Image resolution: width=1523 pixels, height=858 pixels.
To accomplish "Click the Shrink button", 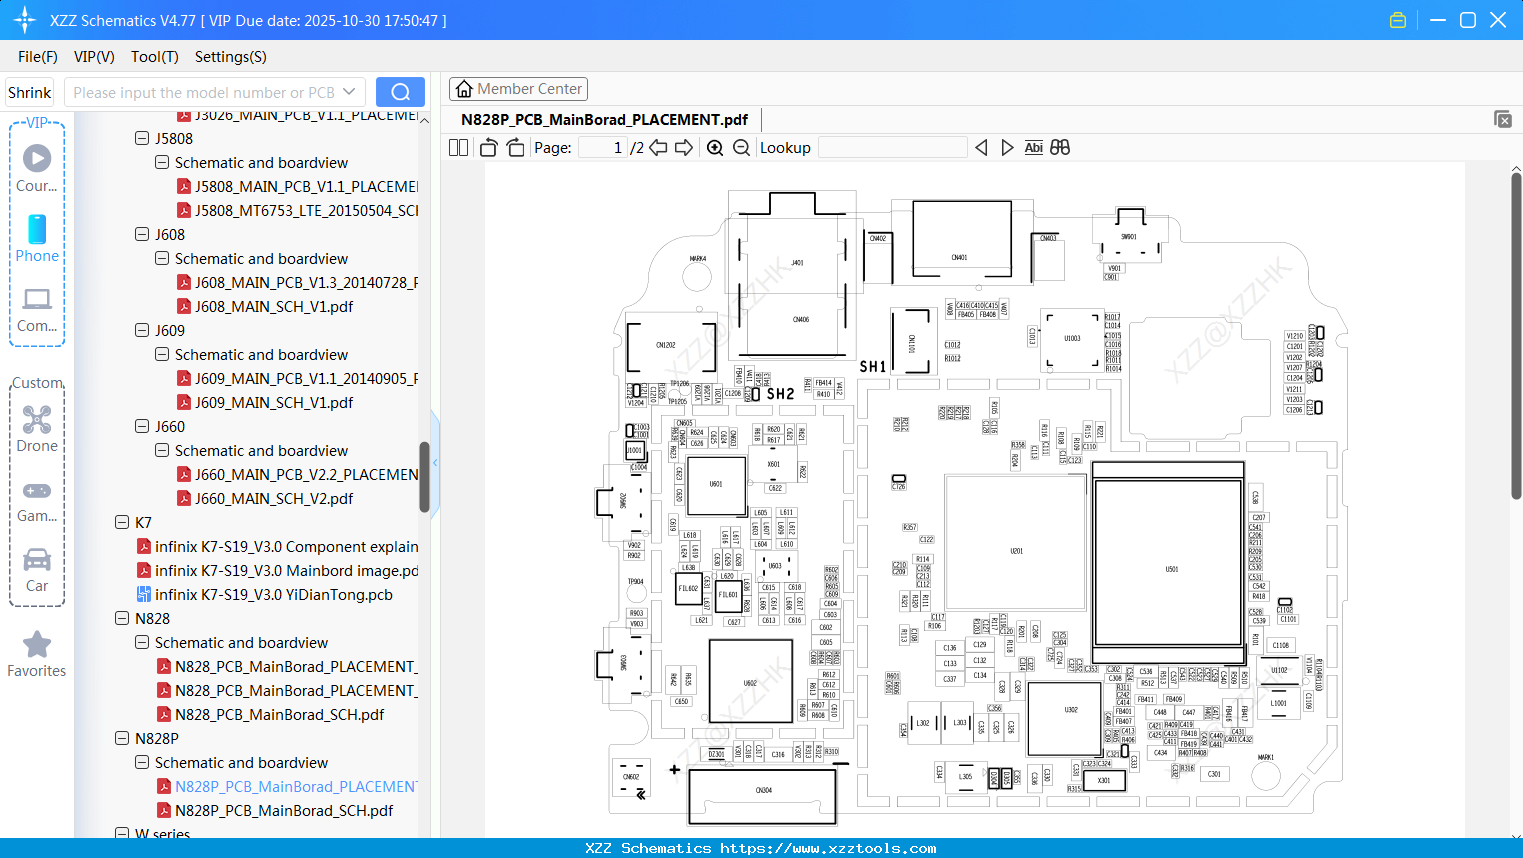I will tap(29, 91).
